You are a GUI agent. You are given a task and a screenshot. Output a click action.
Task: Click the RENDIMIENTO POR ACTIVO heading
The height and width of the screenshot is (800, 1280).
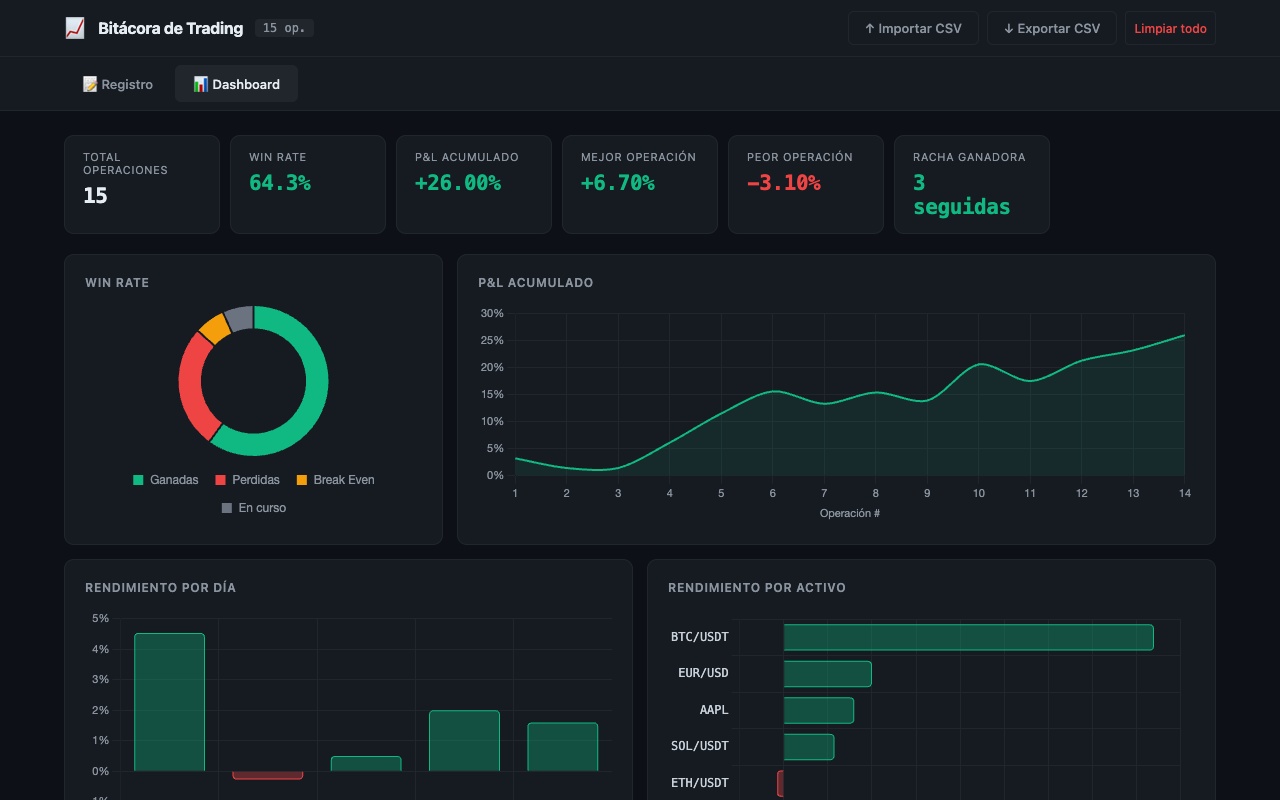coord(757,588)
